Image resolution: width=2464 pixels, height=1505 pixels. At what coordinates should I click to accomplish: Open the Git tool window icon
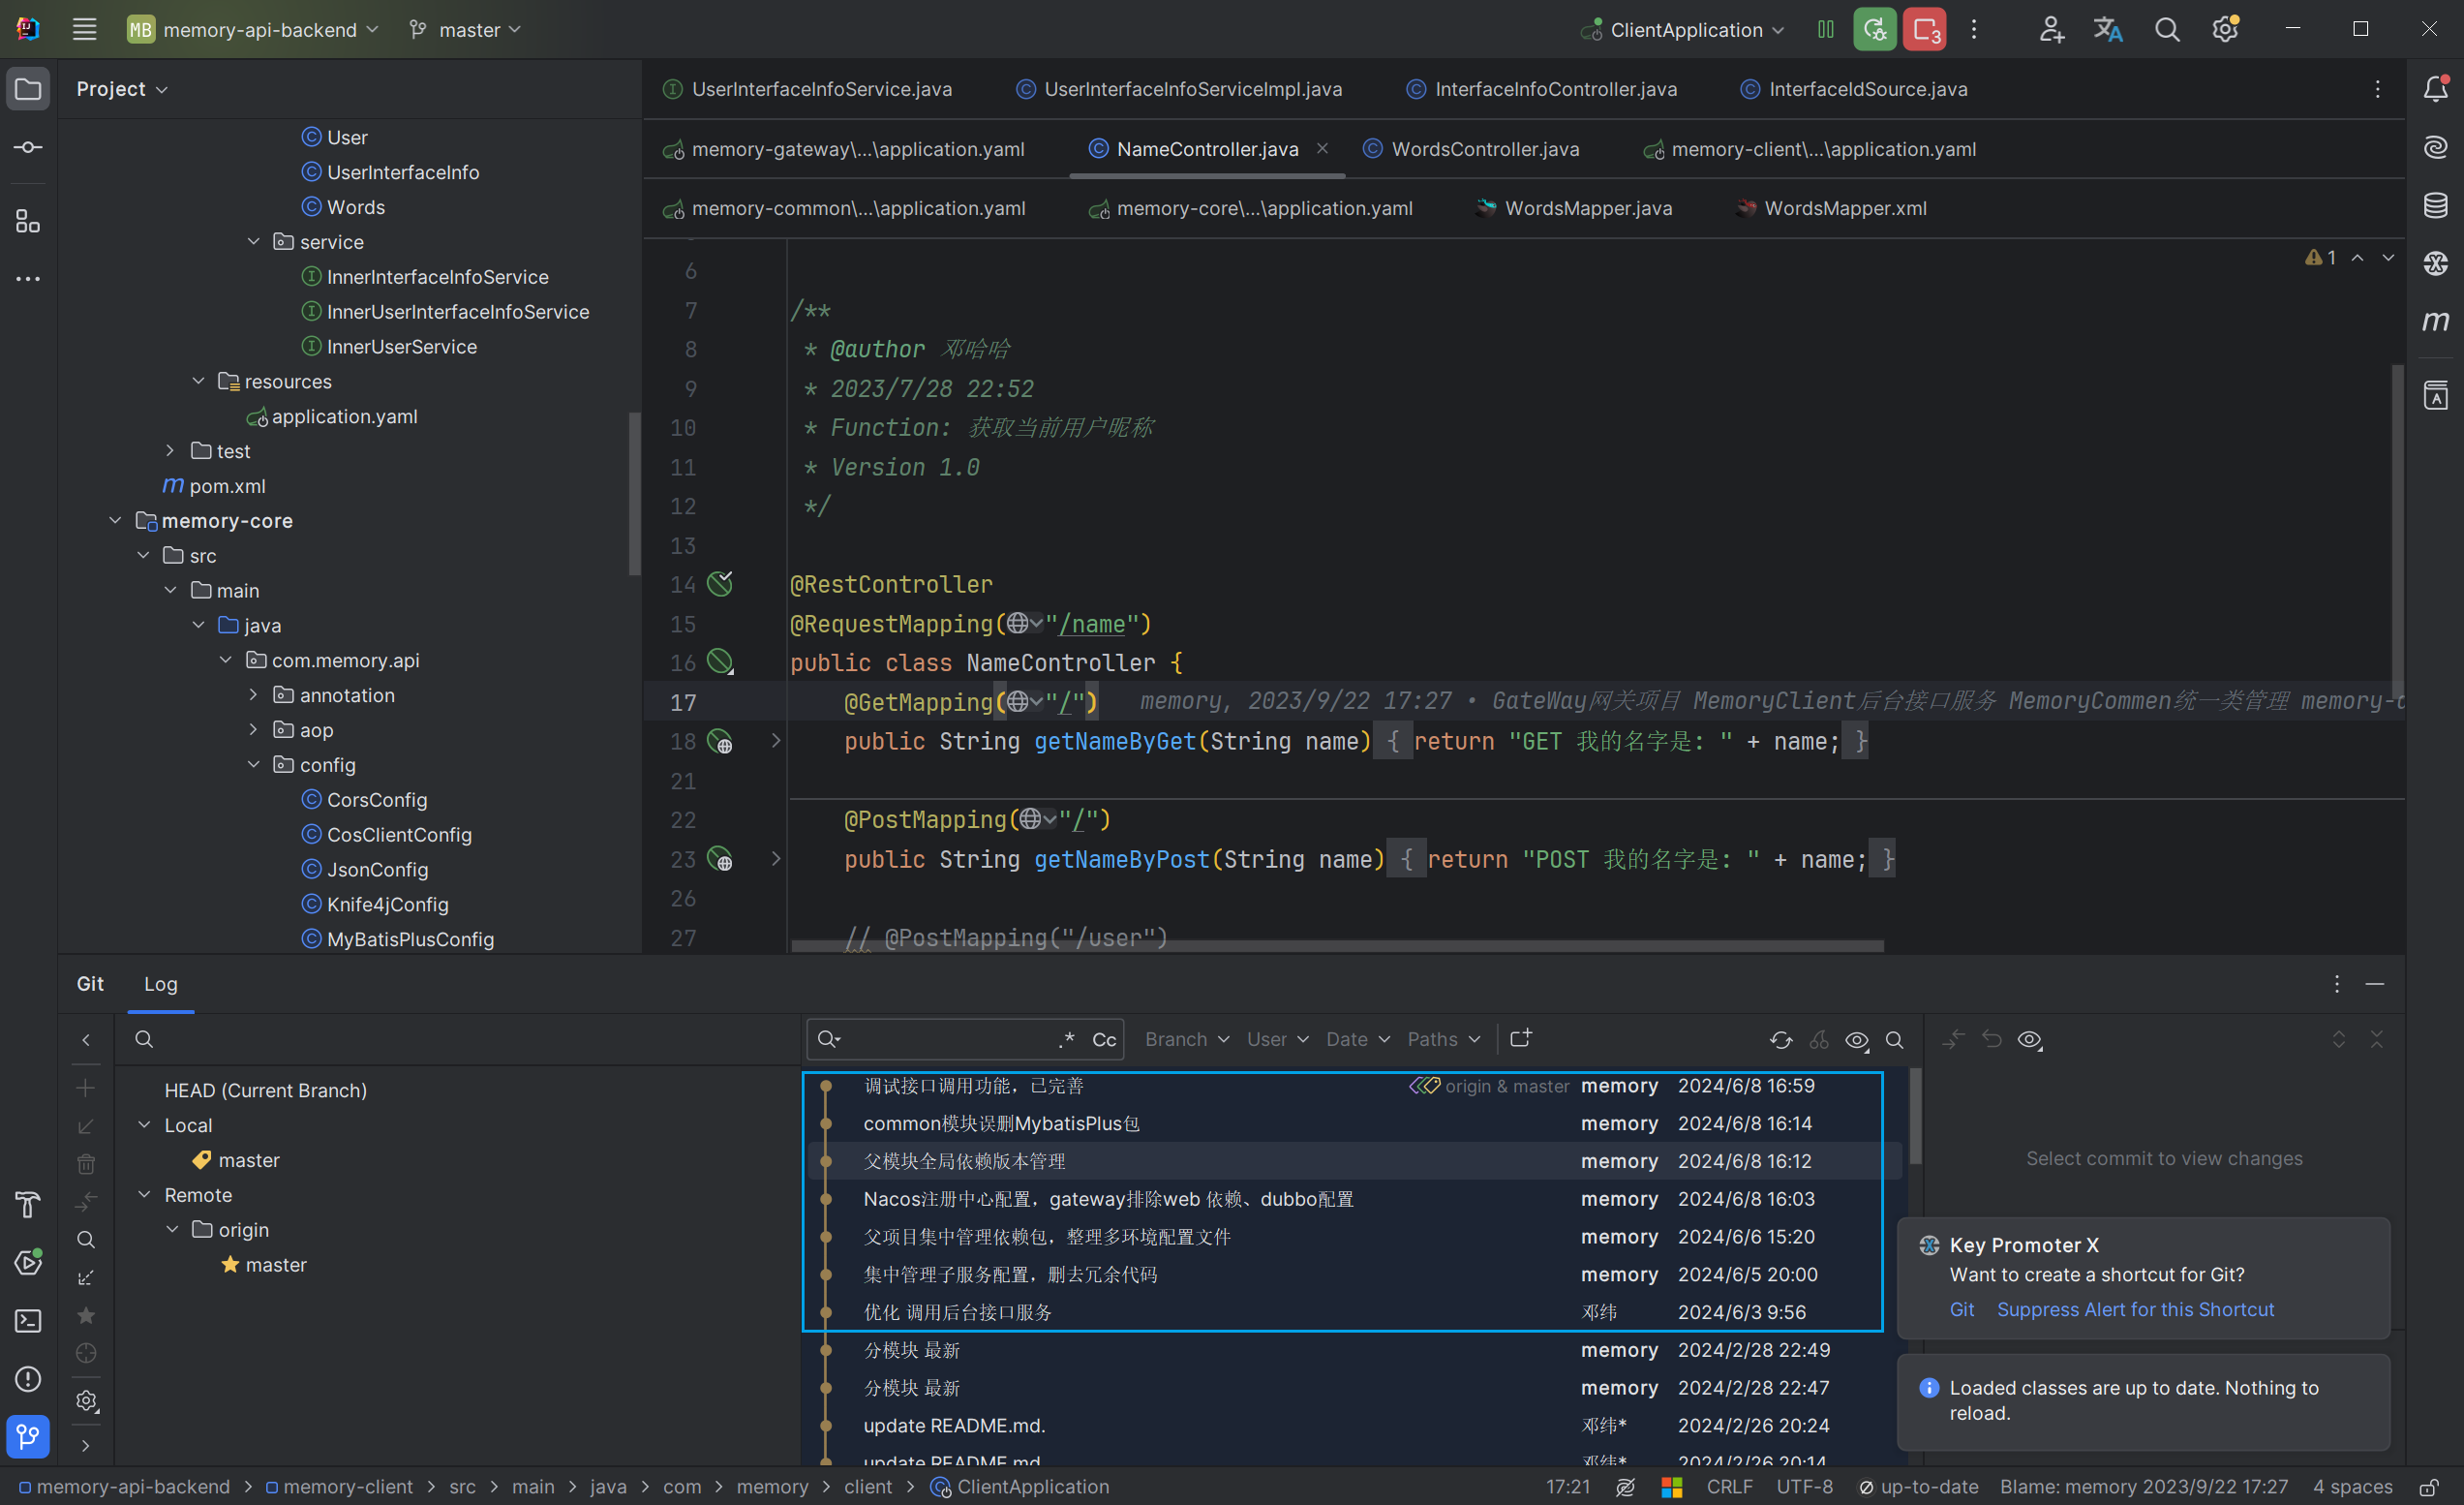coord(28,1437)
